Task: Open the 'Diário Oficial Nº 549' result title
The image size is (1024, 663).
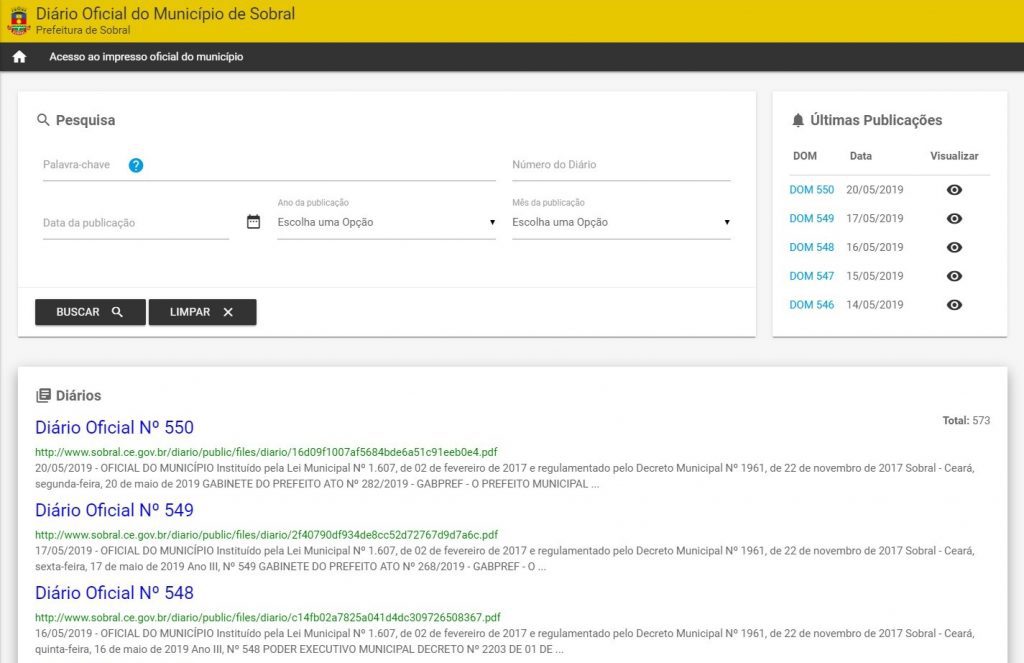Action: point(114,510)
